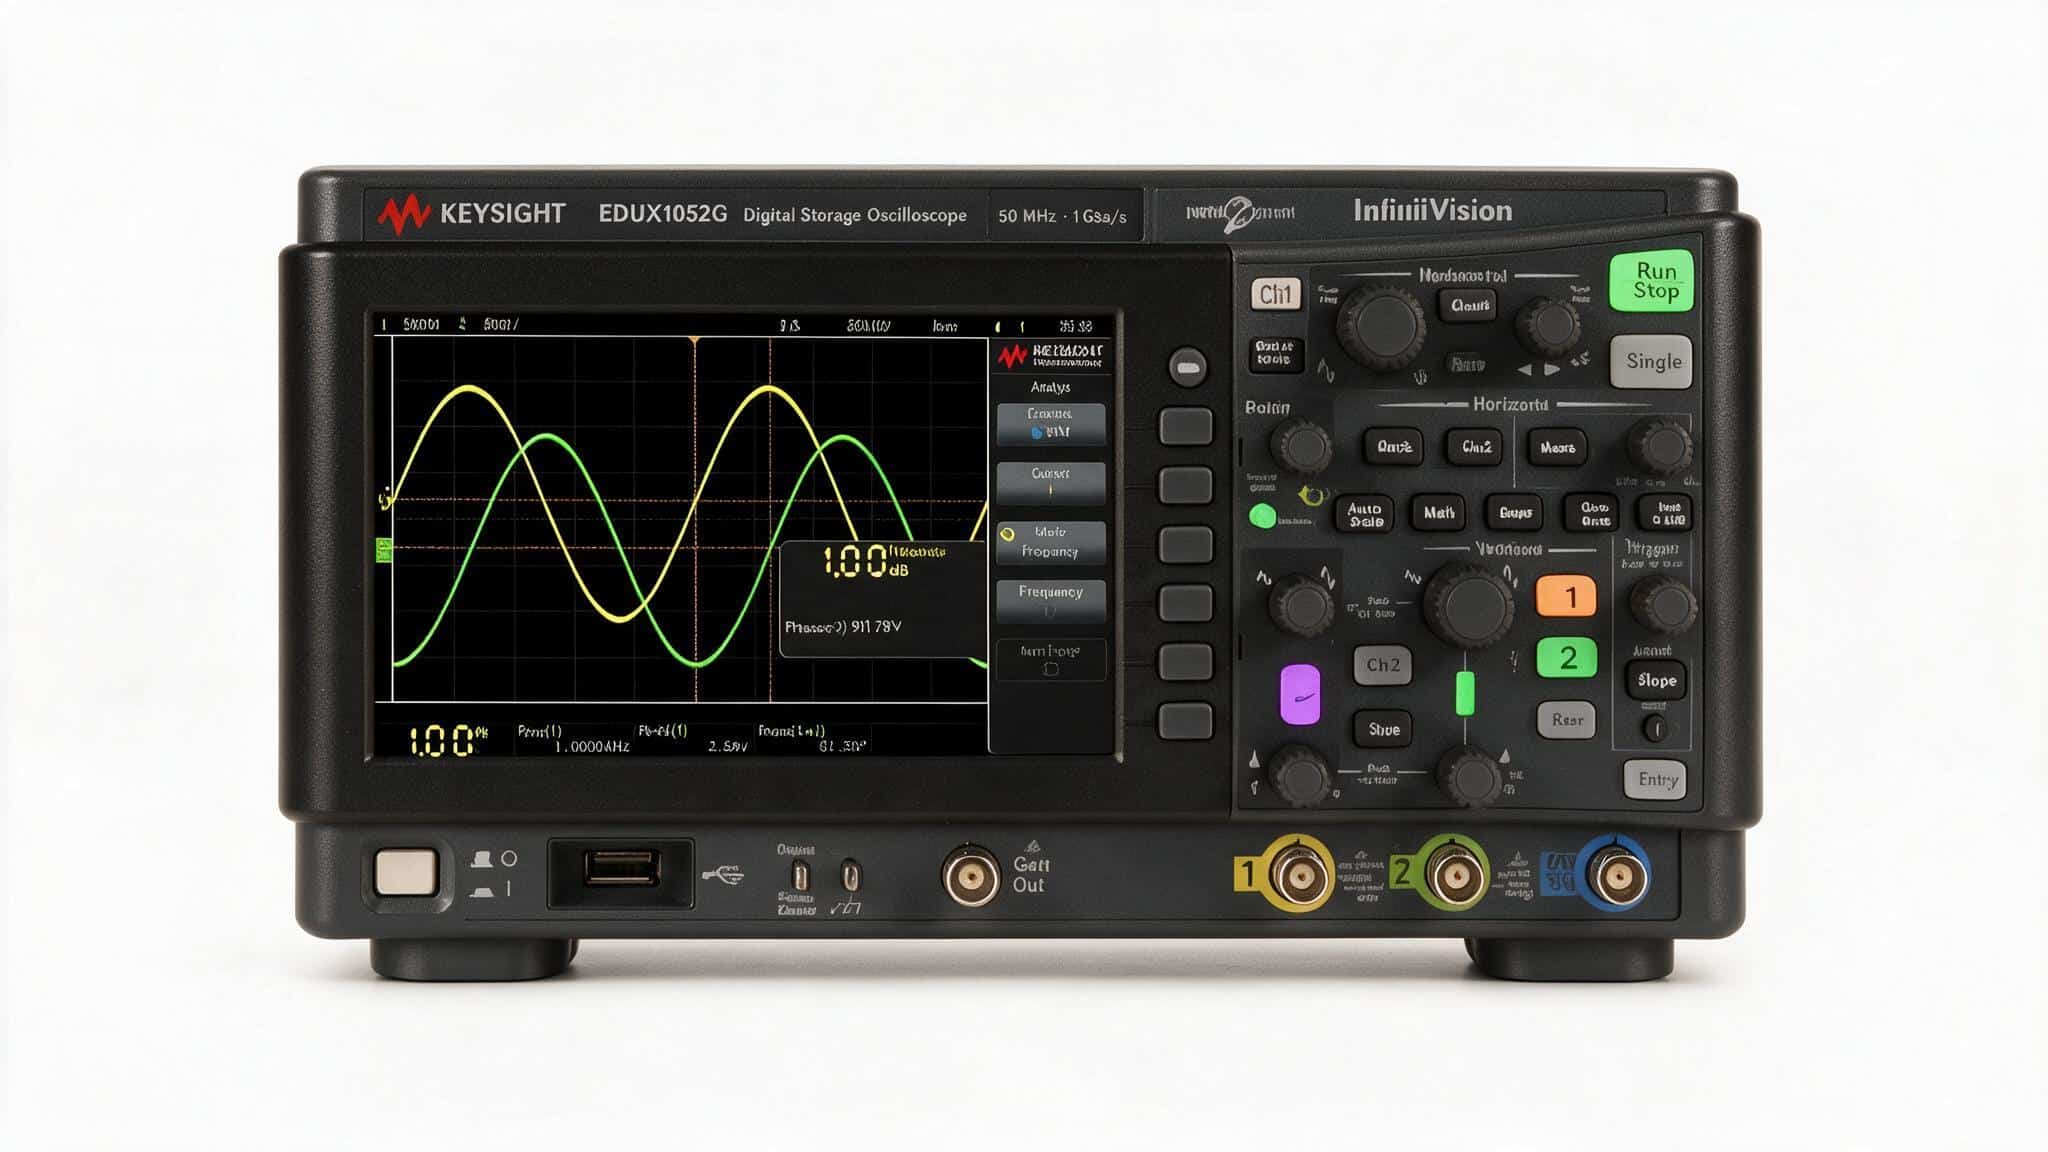Click the red Keysight waveform logo on bezel

click(403, 214)
